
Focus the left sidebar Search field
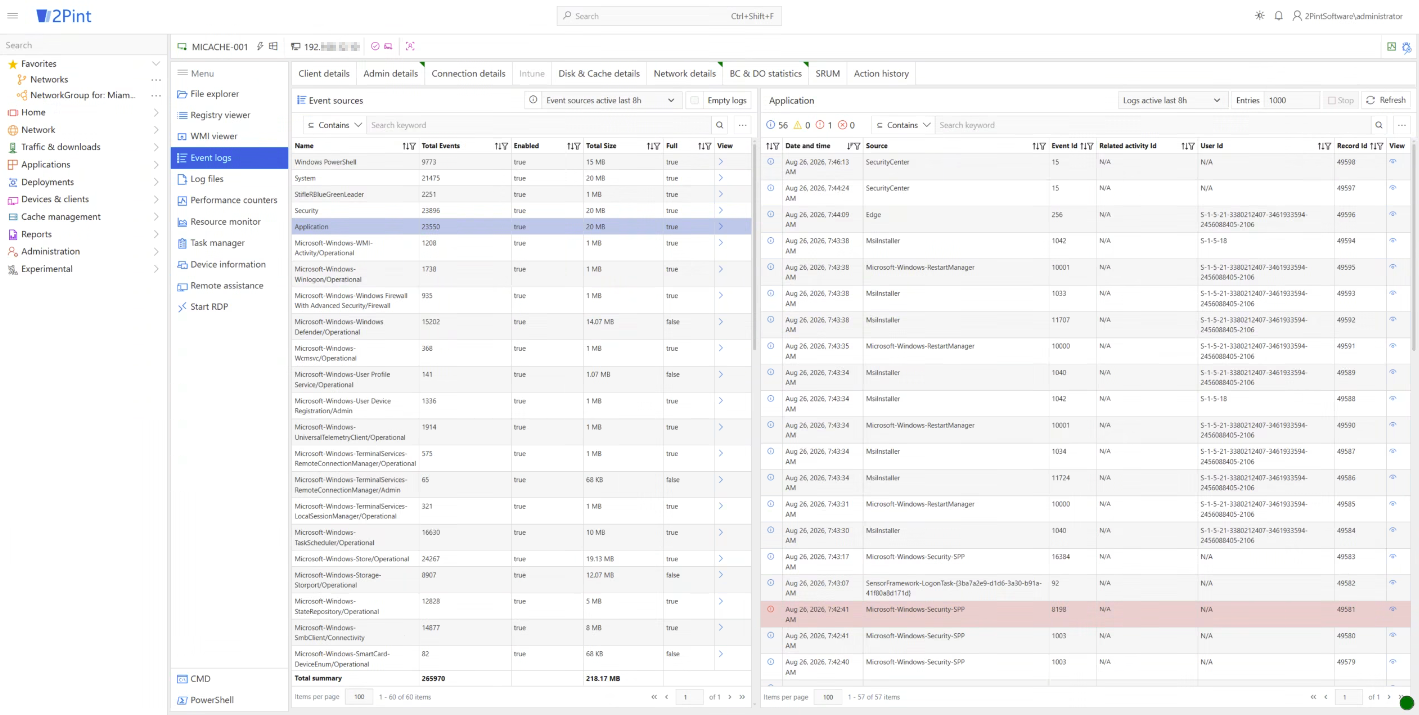point(82,45)
